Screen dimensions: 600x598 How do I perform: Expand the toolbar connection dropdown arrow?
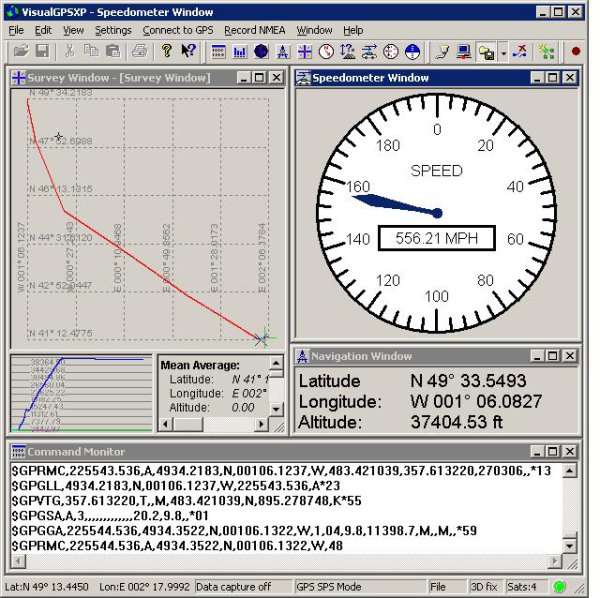click(x=503, y=51)
